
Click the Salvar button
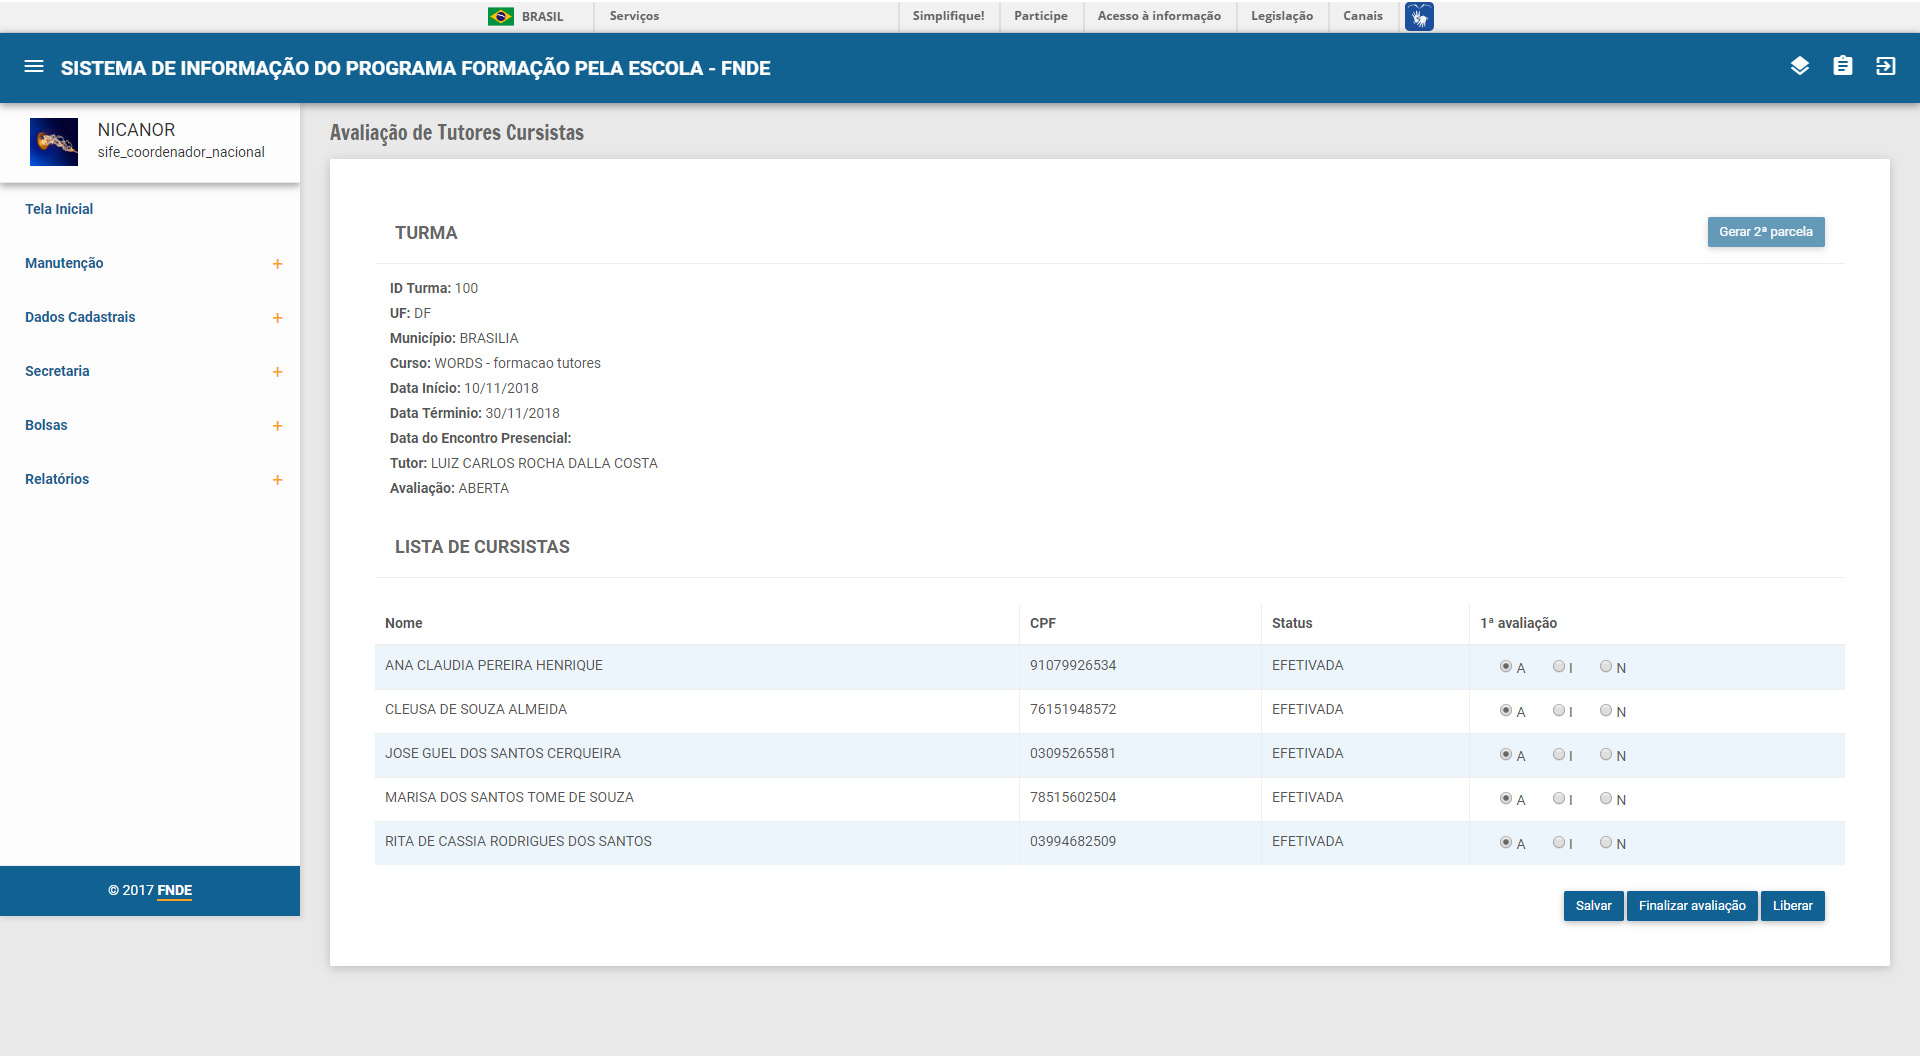click(x=1593, y=906)
